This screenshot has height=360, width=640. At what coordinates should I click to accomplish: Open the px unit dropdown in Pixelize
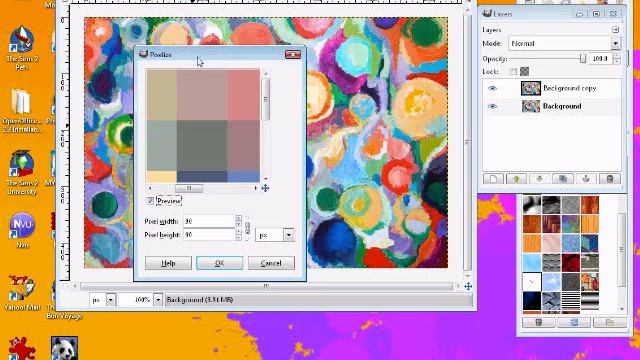[289, 235]
